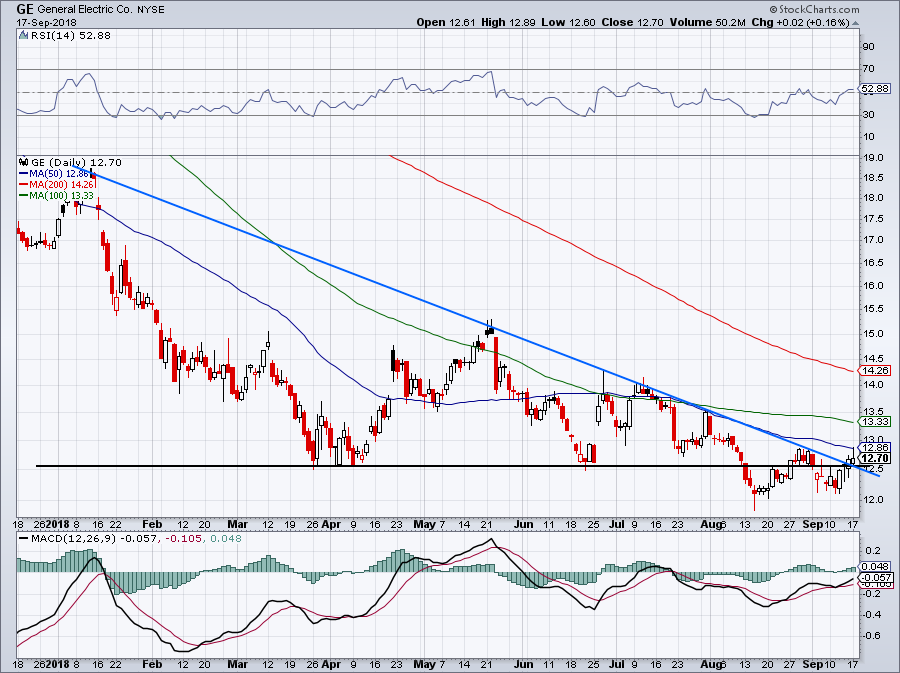Click the 30 level label on RSI axis
900x673 pixels.
[868, 115]
